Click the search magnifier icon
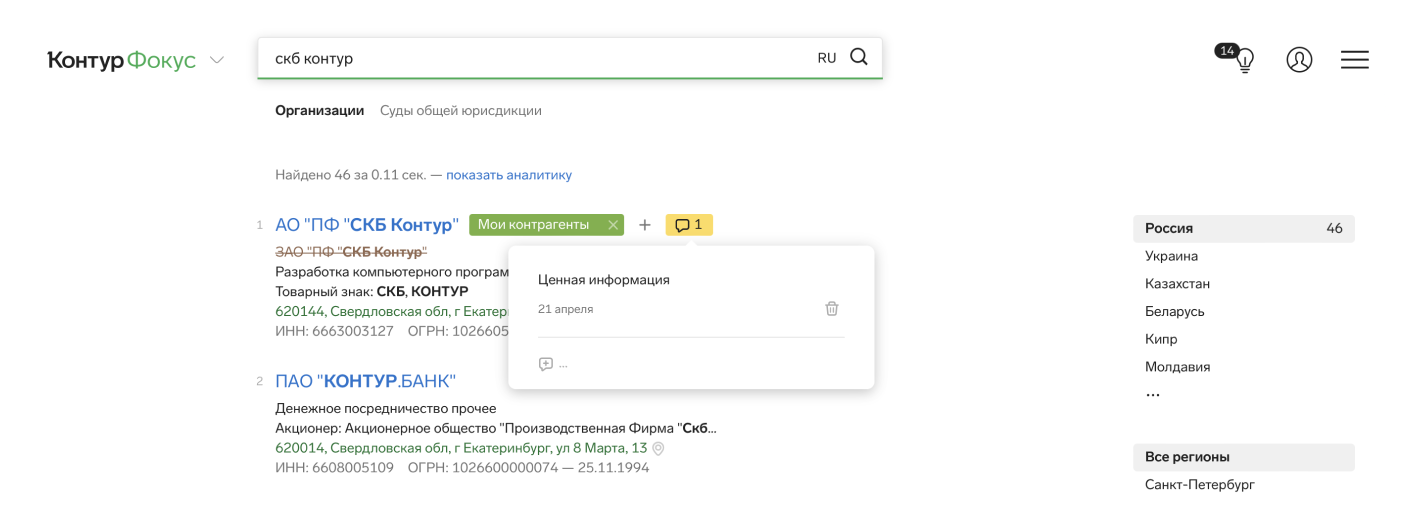This screenshot has width=1418, height=512. pos(858,57)
